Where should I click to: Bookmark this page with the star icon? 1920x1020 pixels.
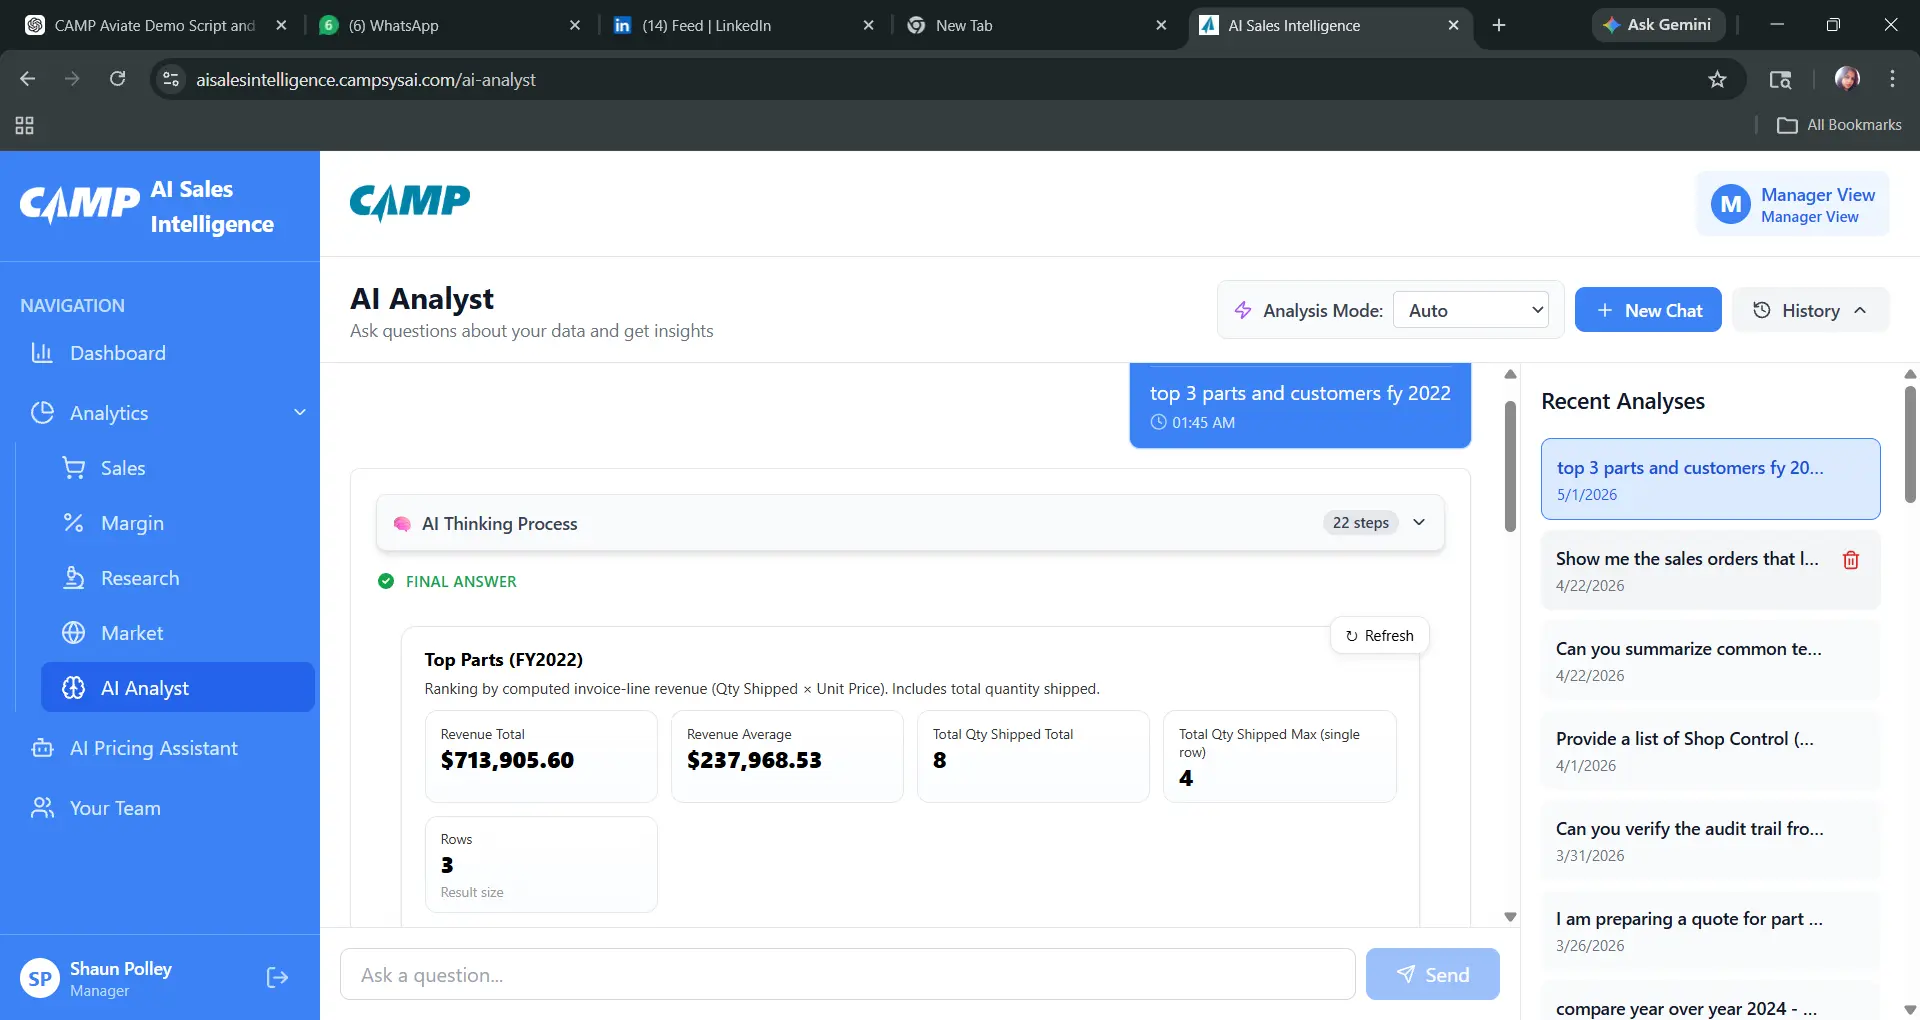pos(1717,79)
